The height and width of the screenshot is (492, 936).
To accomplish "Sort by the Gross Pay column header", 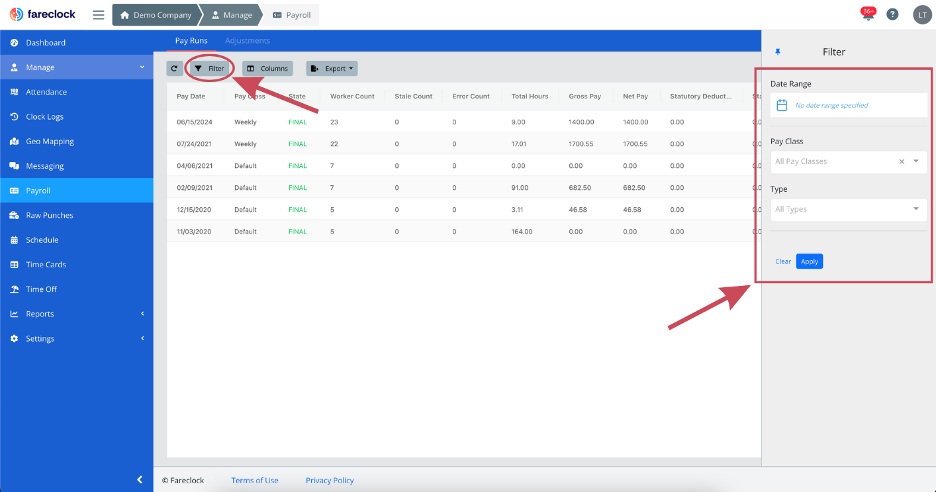I will point(585,96).
